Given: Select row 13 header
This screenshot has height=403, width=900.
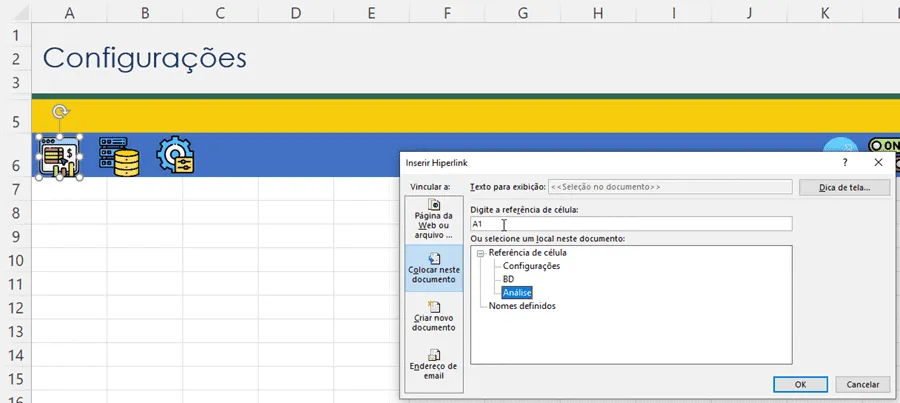Looking at the screenshot, I should pyautogui.click(x=15, y=331).
